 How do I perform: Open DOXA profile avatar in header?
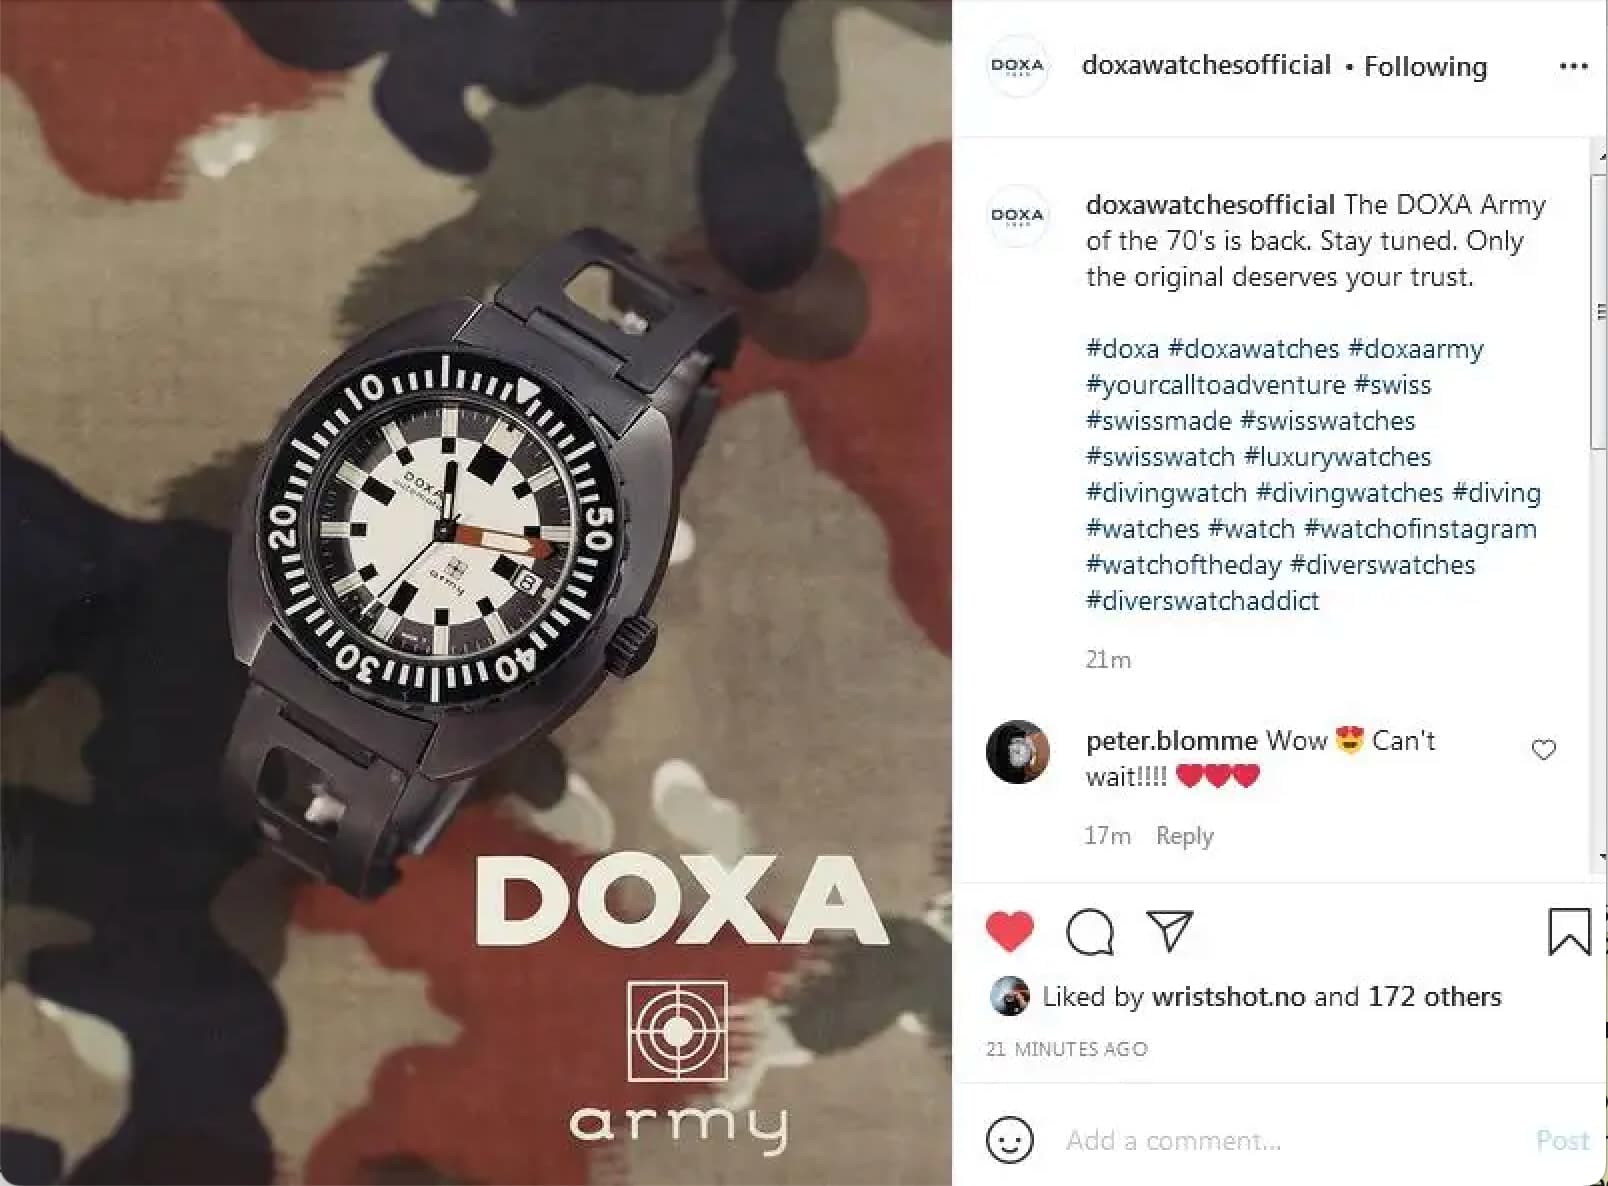(1017, 66)
